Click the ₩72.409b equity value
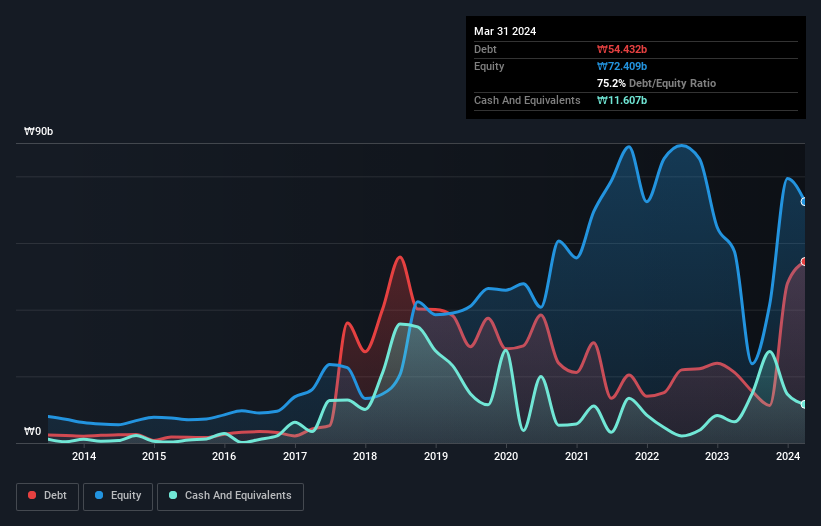 (x=622, y=66)
